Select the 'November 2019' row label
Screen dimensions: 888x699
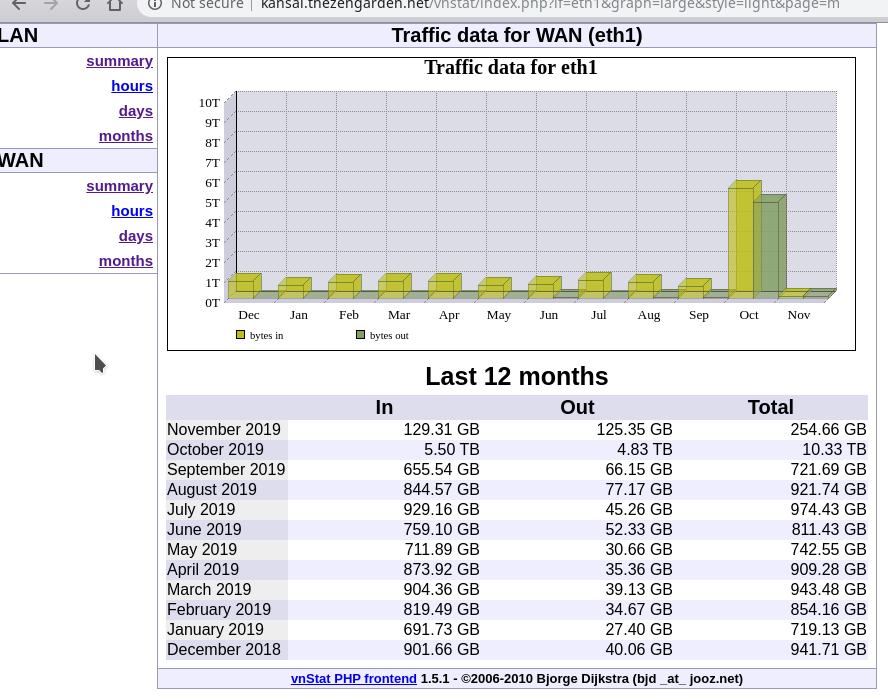(224, 429)
